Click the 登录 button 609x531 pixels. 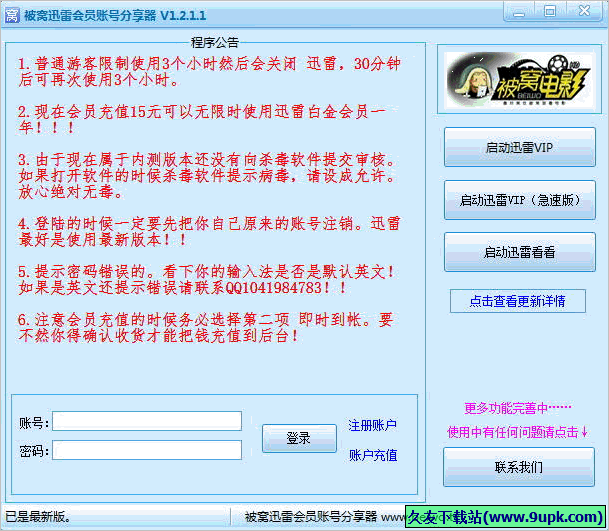point(299,438)
